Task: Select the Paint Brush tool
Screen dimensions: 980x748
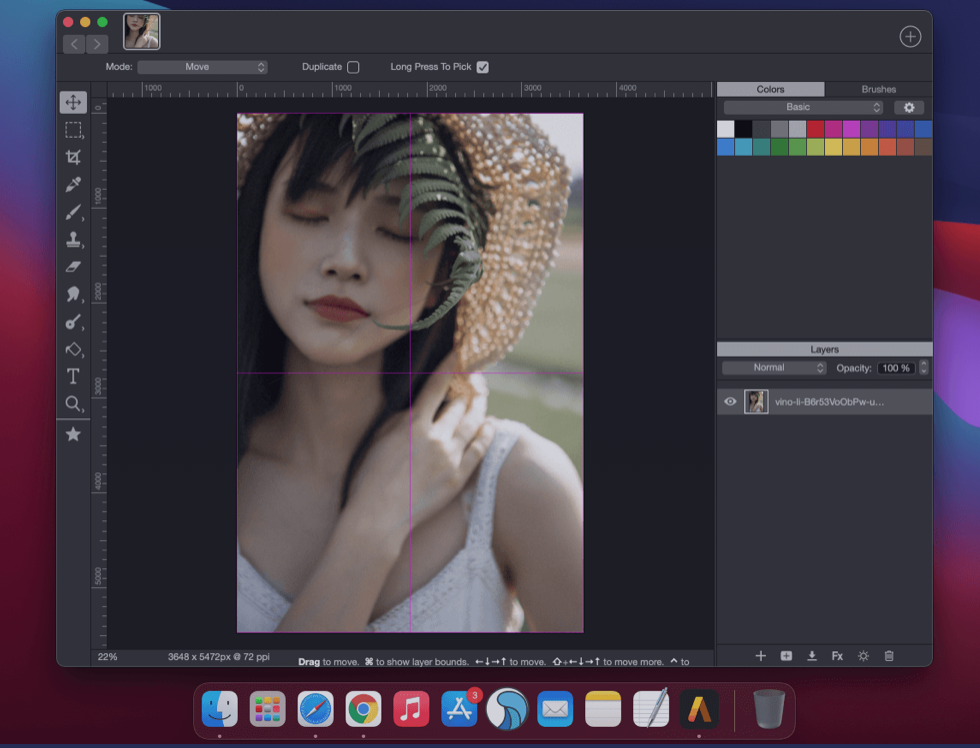Action: pyautogui.click(x=74, y=212)
